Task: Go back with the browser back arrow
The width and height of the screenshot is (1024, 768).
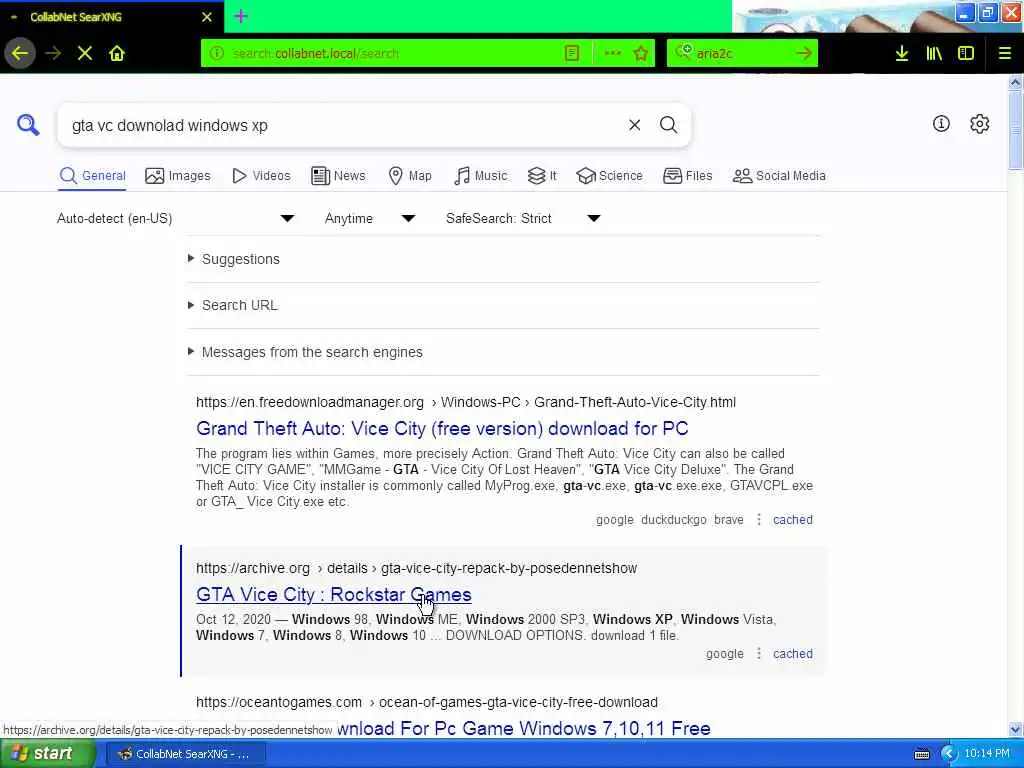Action: [x=20, y=54]
